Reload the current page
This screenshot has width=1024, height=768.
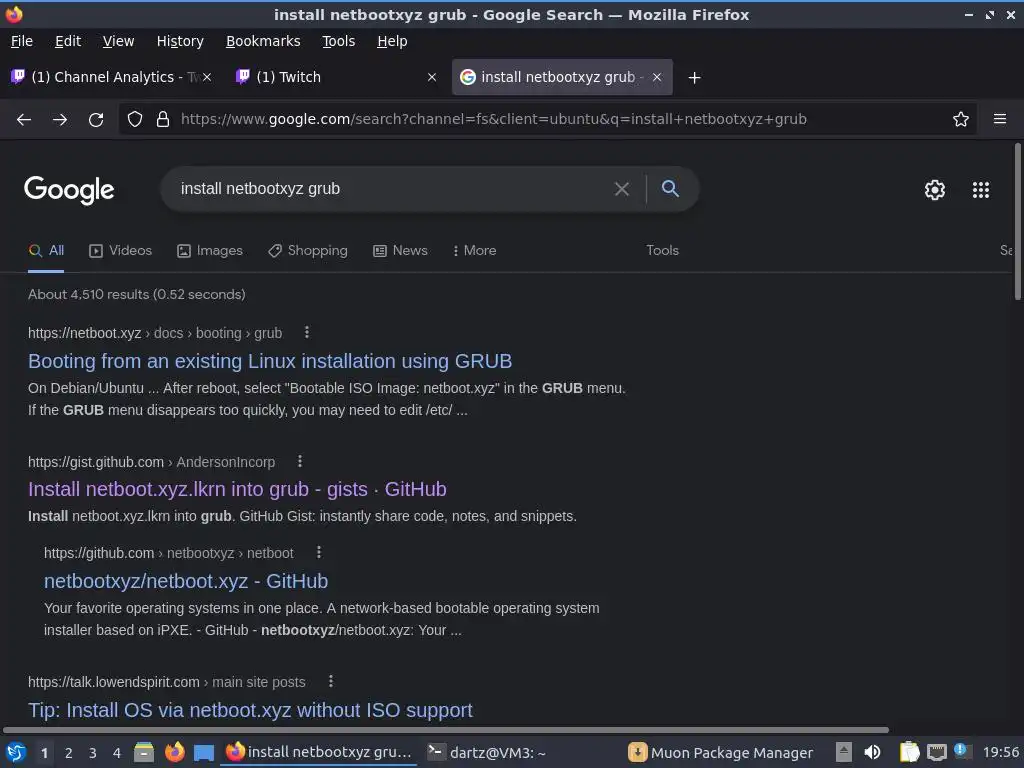[96, 120]
